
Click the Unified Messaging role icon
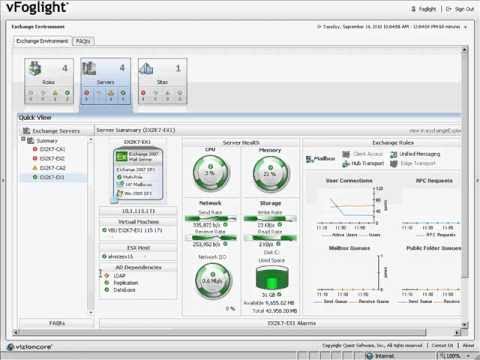click(394, 154)
